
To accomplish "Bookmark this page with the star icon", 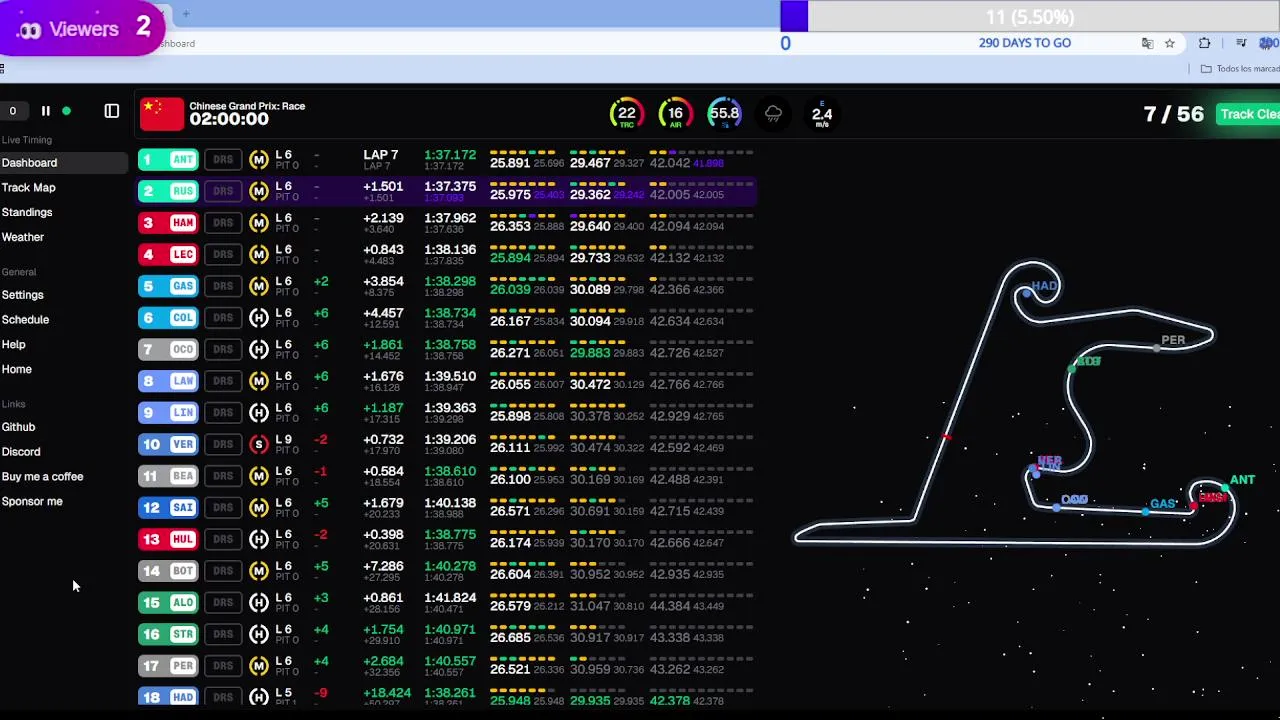I will point(1169,43).
